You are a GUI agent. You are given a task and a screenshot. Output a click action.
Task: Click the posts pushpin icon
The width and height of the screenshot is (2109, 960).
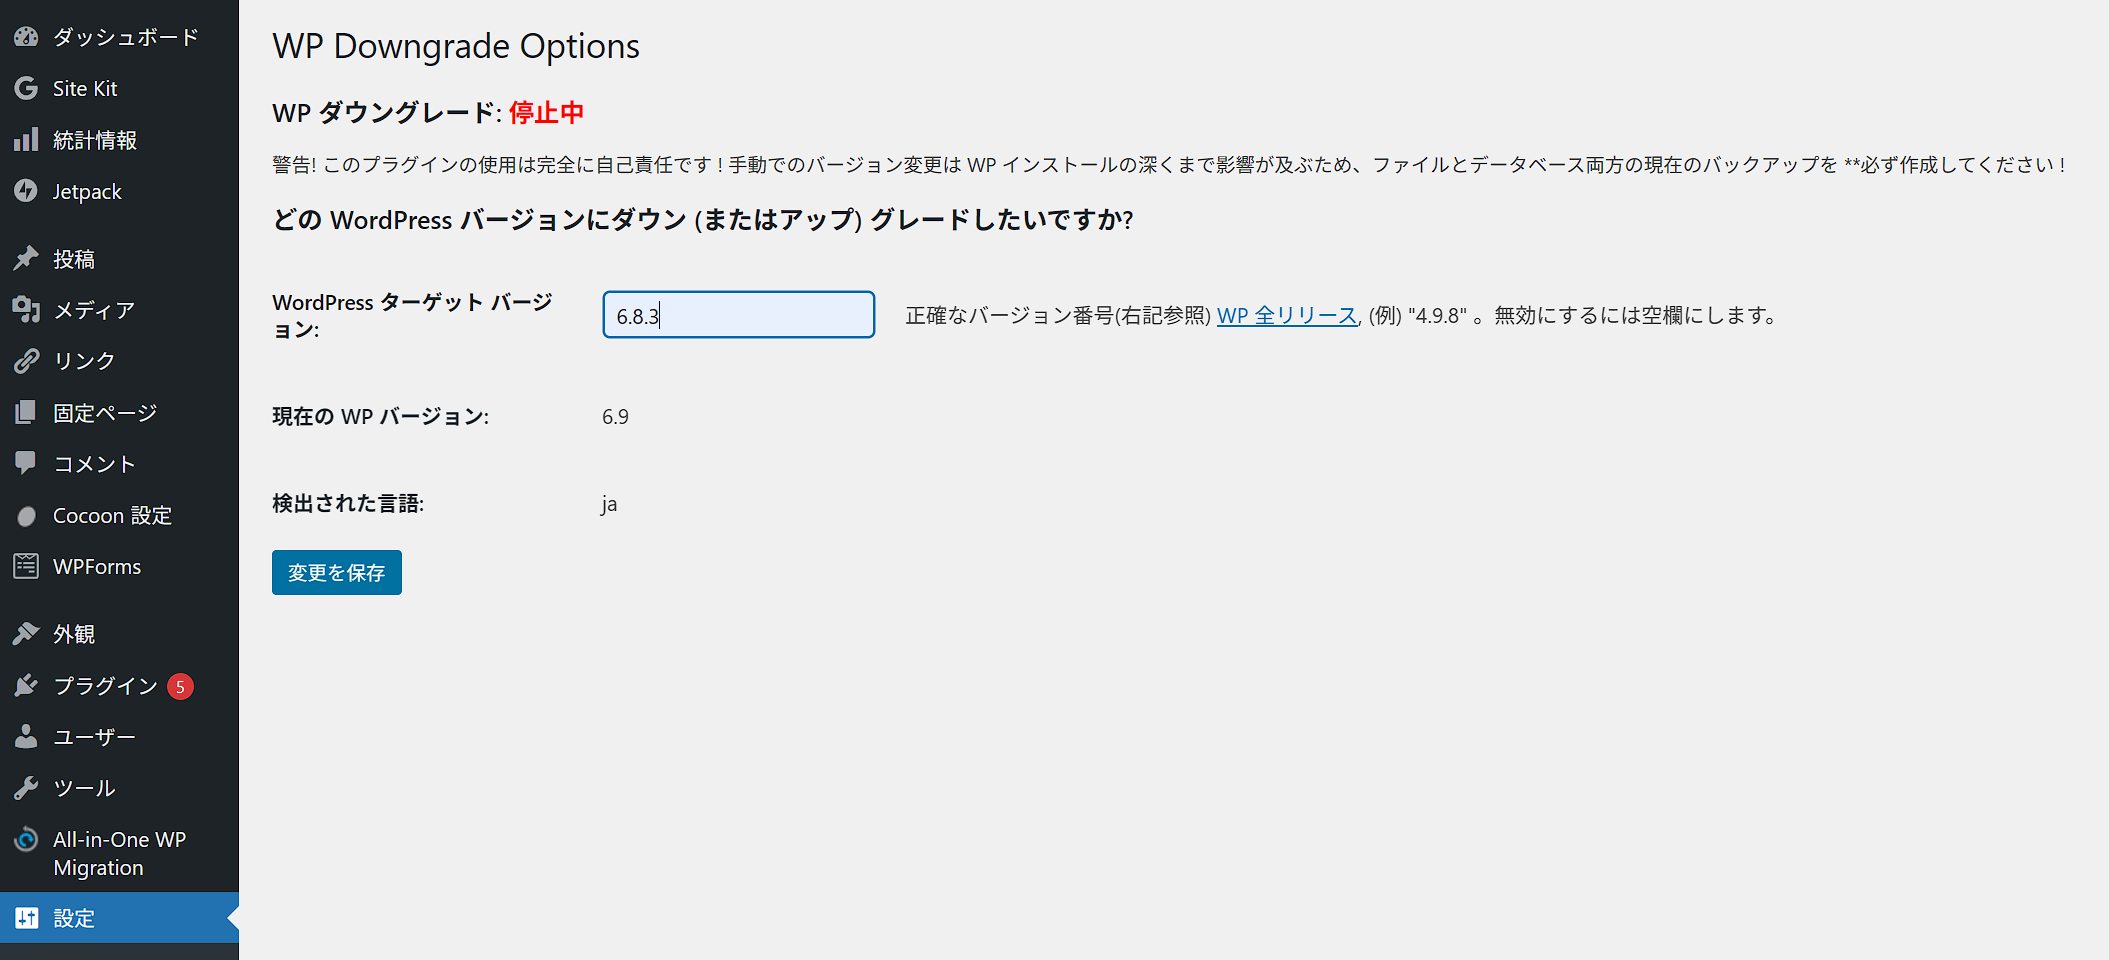tap(26, 259)
